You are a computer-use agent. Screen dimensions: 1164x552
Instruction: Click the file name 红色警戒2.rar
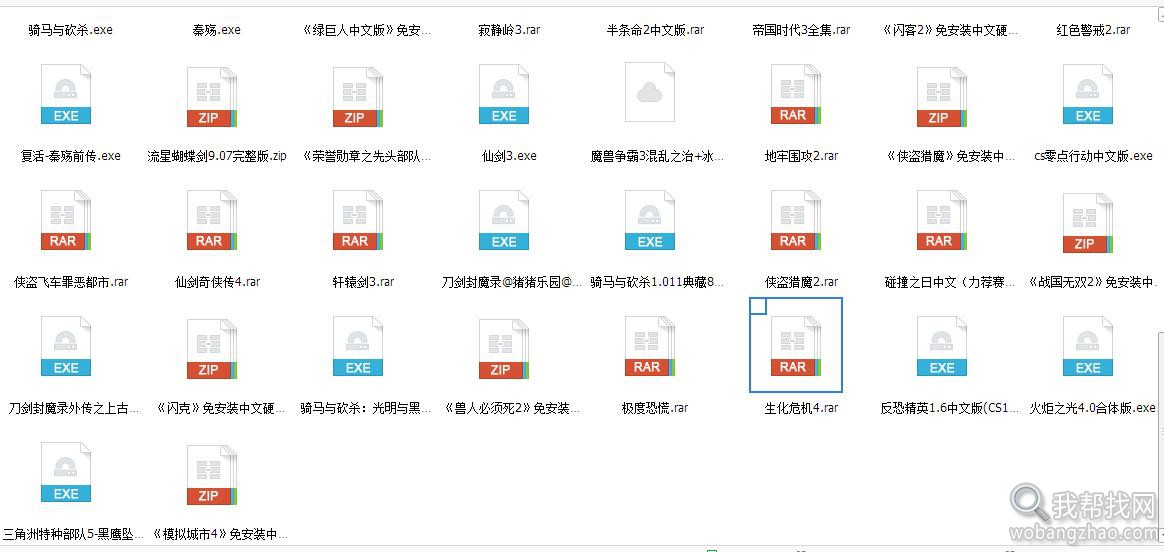pos(1093,30)
